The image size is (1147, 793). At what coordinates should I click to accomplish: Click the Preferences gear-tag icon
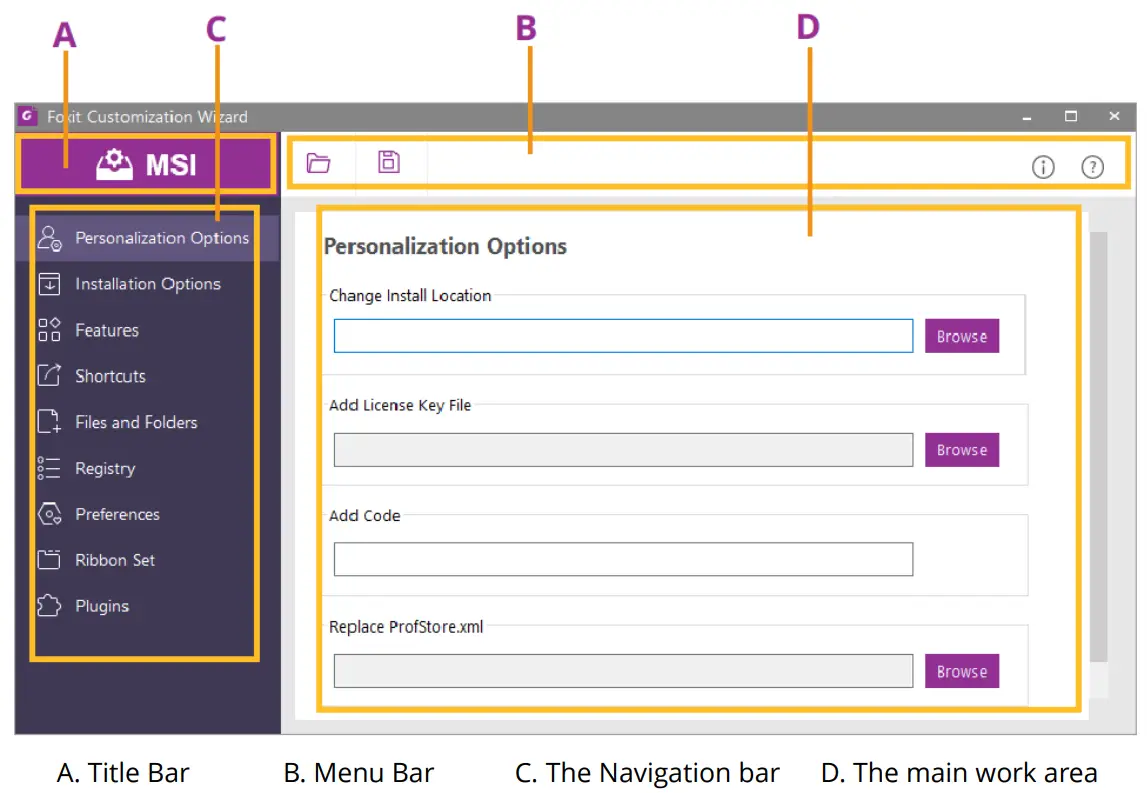49,514
